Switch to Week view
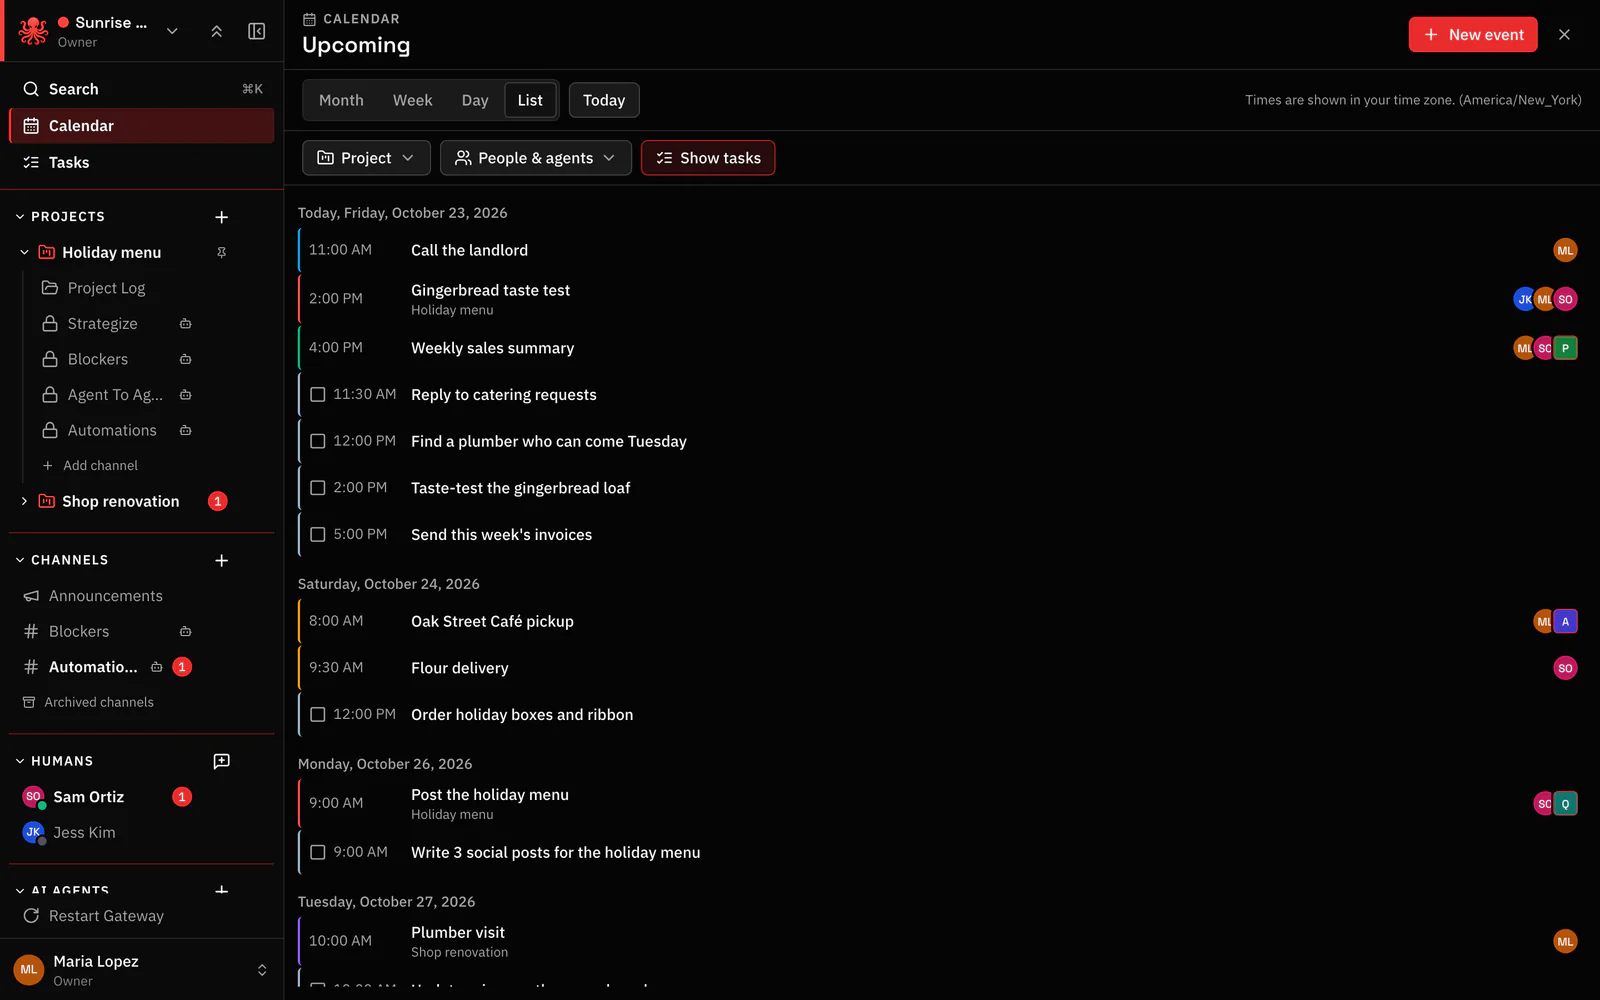The image size is (1600, 1000). [412, 100]
